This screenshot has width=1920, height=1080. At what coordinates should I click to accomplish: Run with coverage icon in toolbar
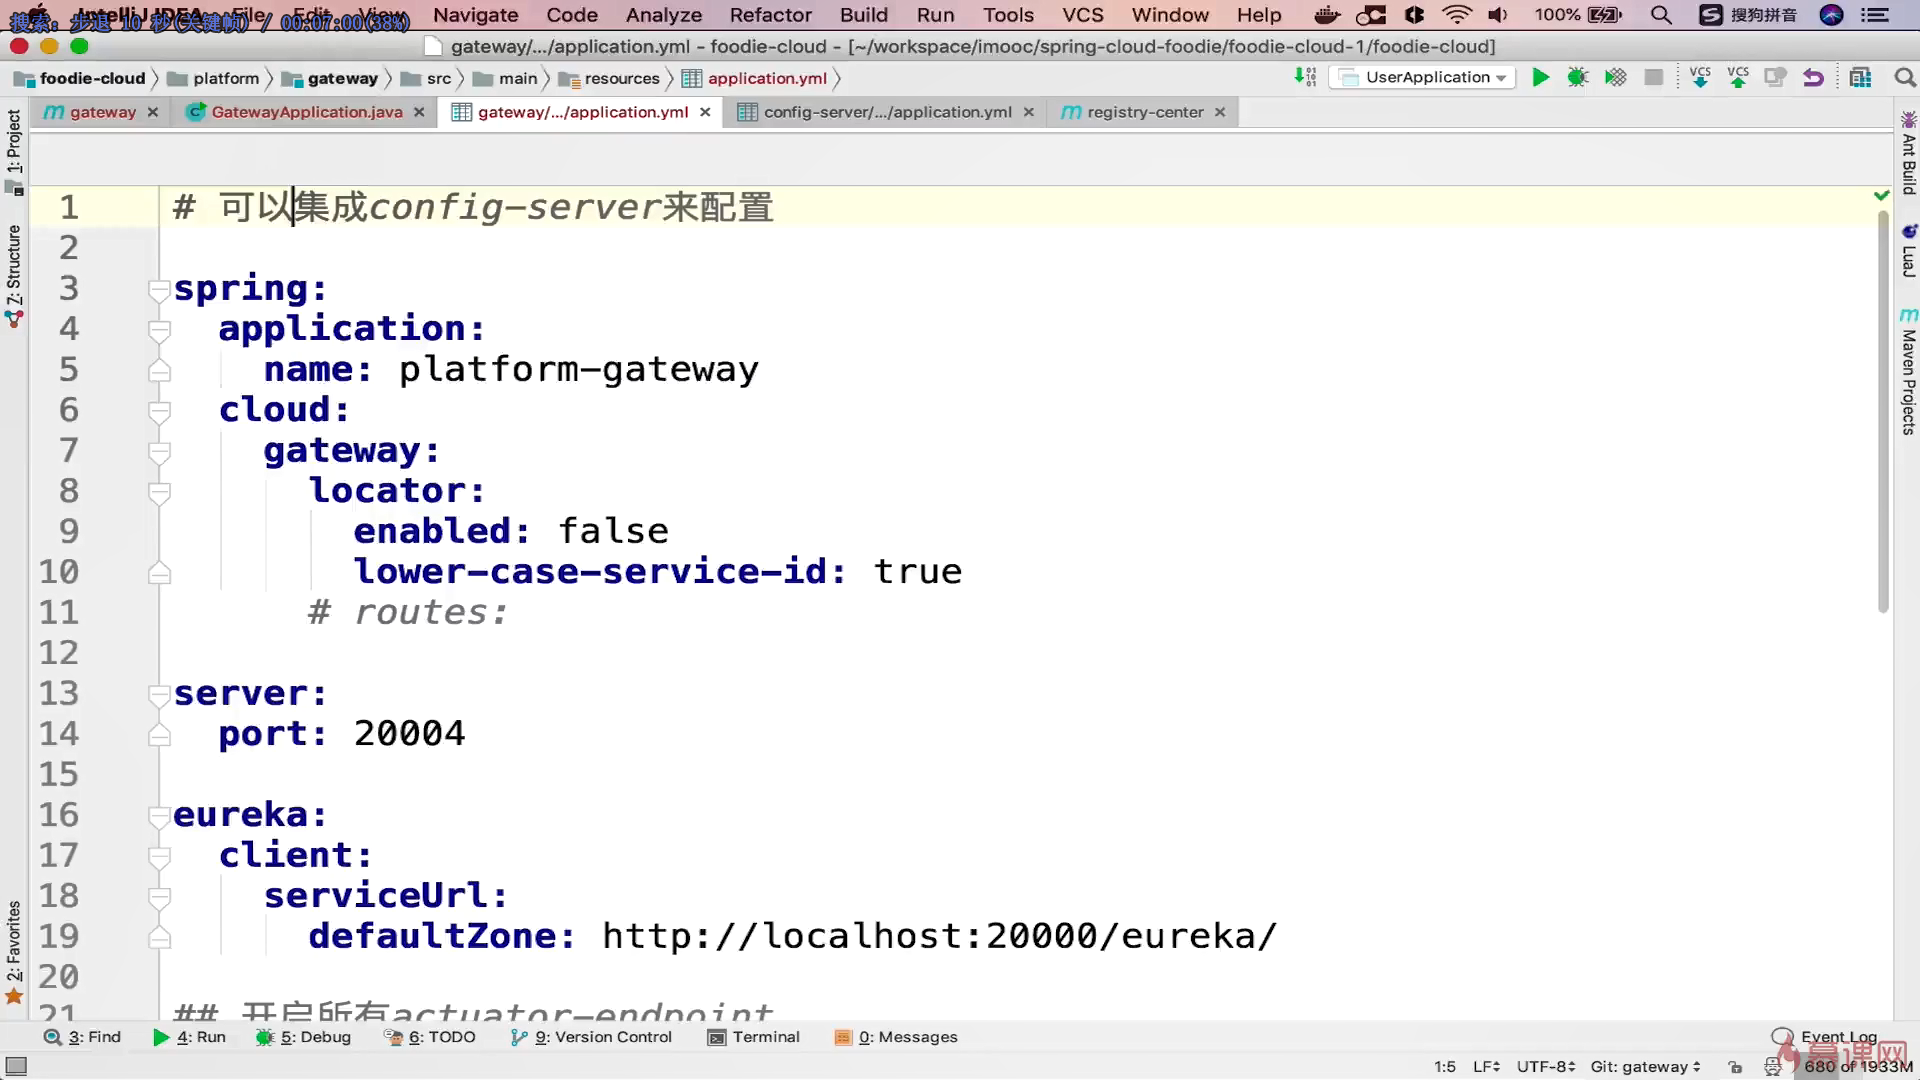point(1615,77)
